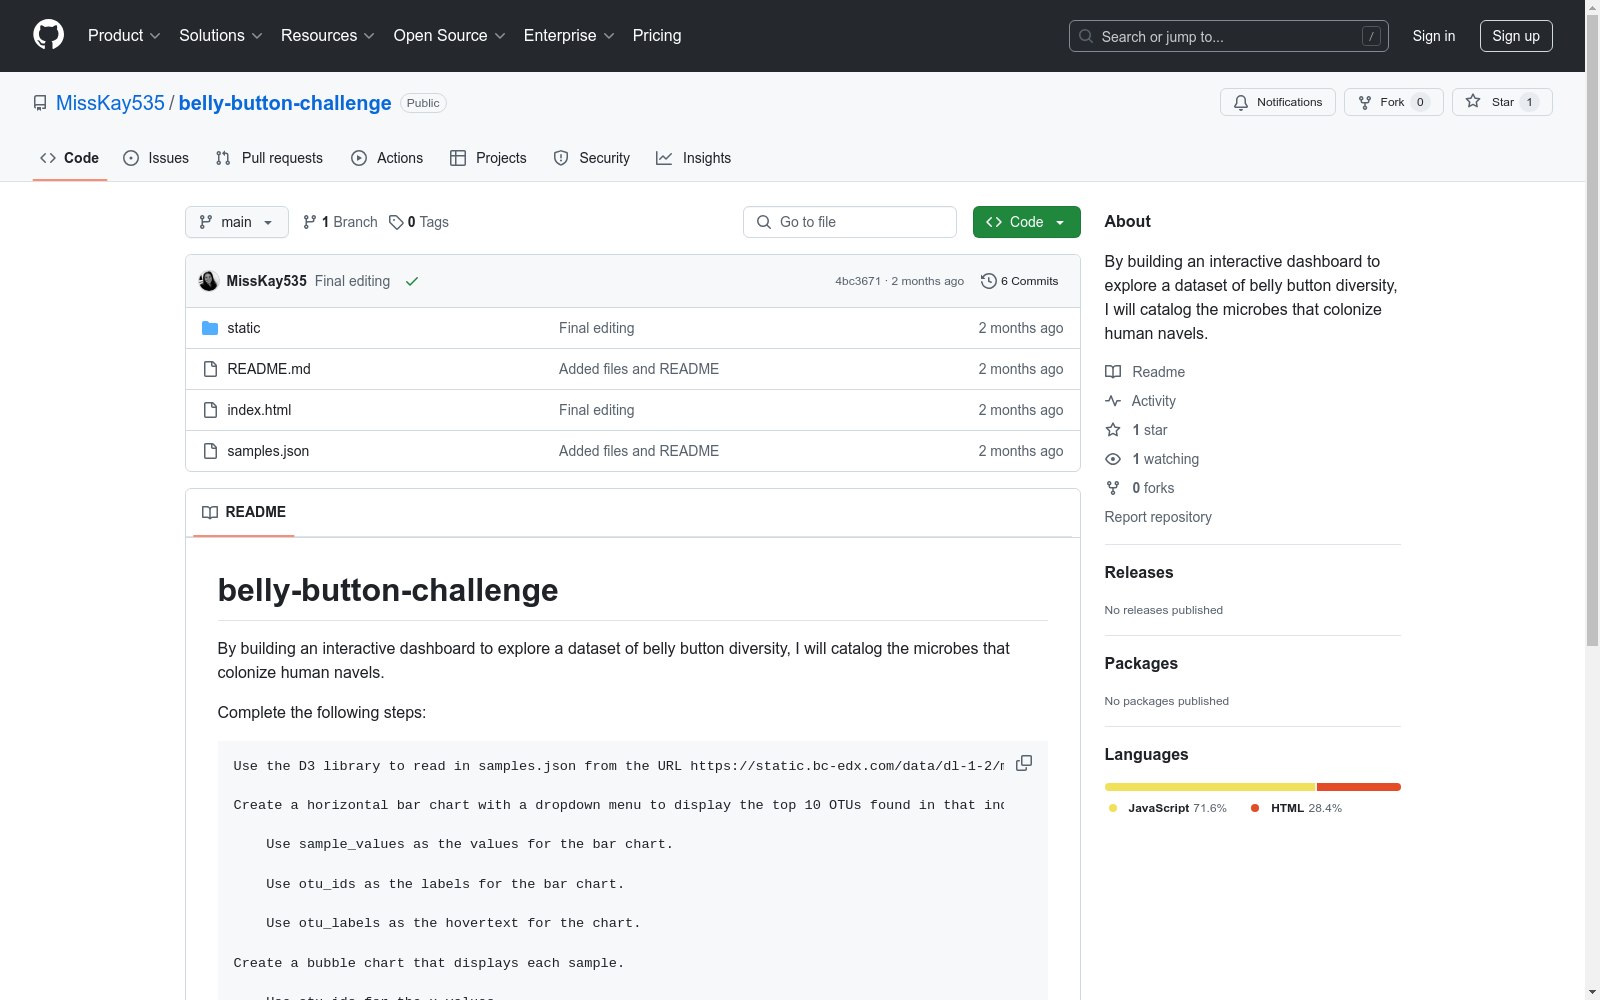1600x1000 pixels.
Task: Click the branch icon next to 1 Branch
Action: [310, 222]
